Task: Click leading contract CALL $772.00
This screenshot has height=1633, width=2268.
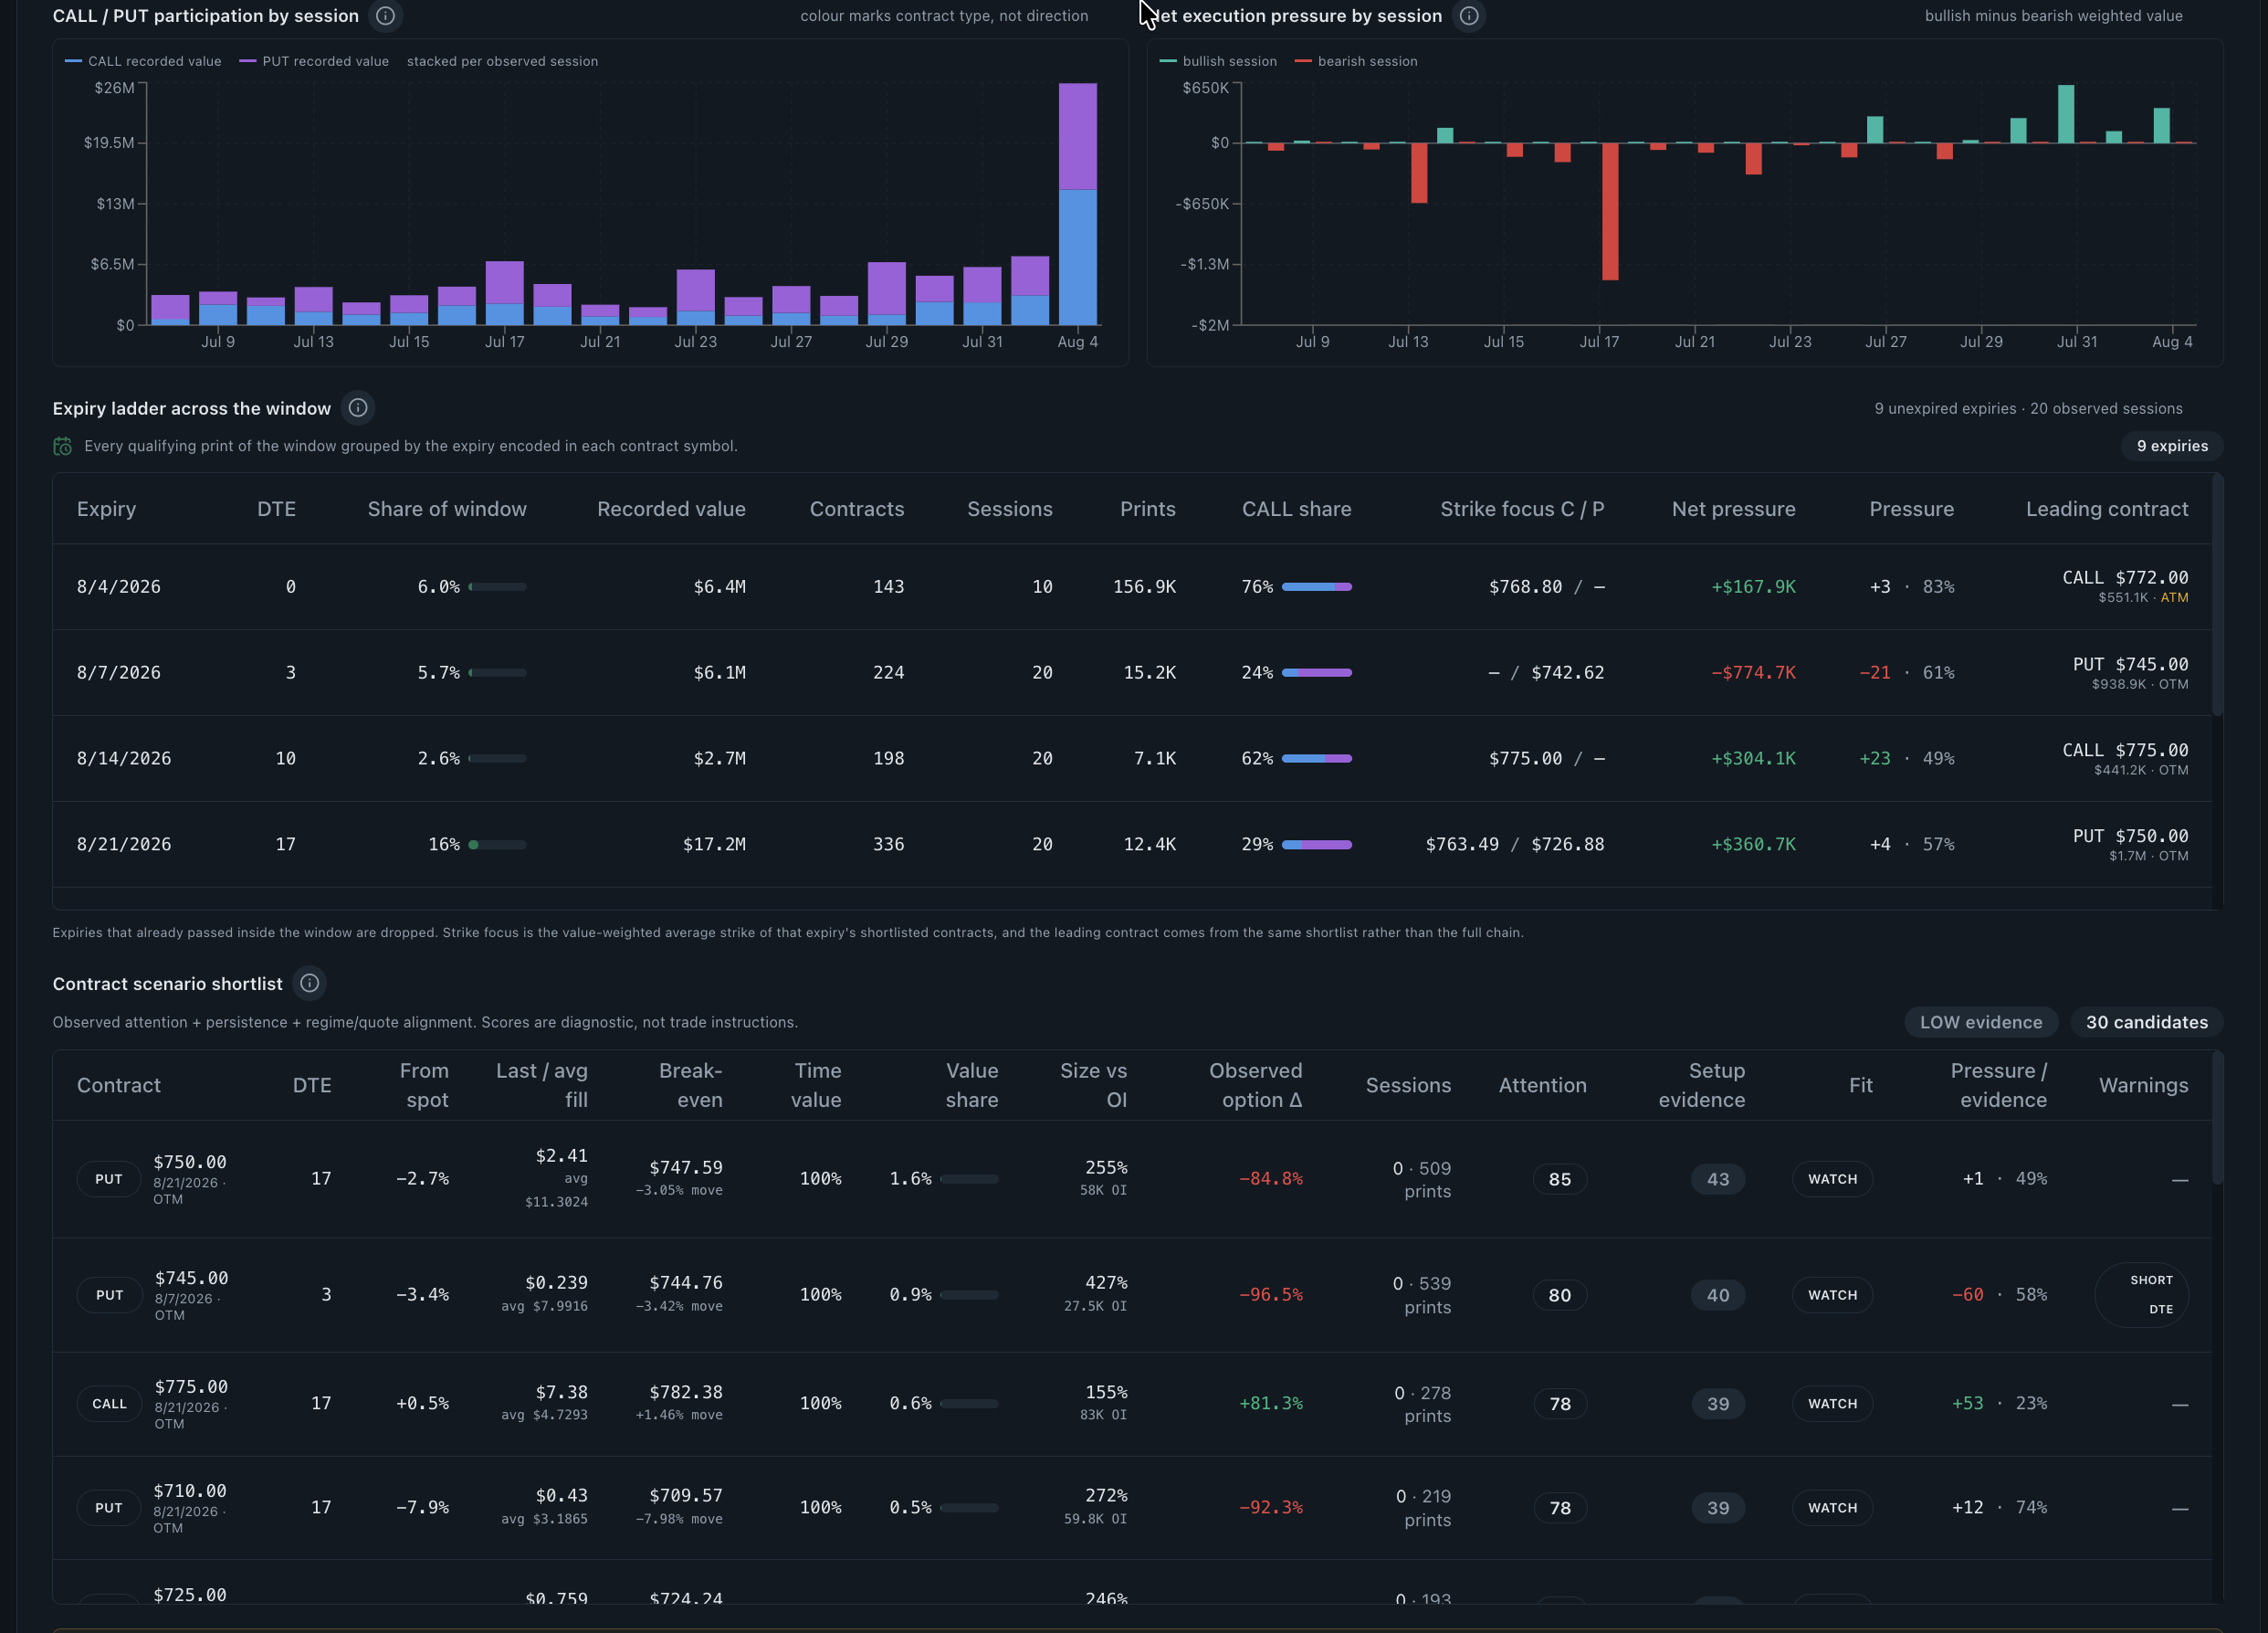Action: pyautogui.click(x=2124, y=578)
